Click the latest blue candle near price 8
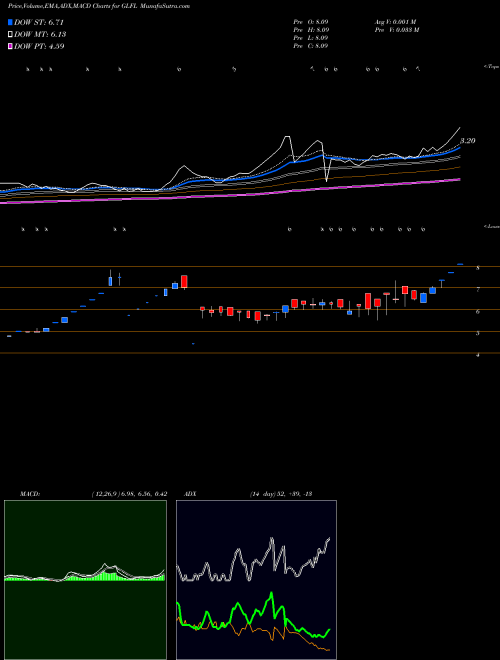 460,264
